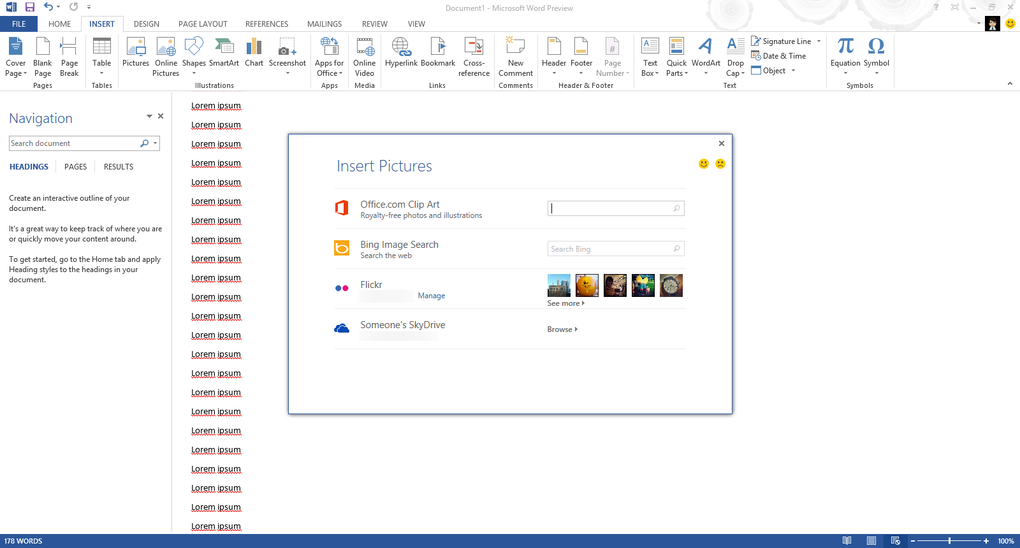Close the Insert Pictures dialog

pyautogui.click(x=721, y=143)
